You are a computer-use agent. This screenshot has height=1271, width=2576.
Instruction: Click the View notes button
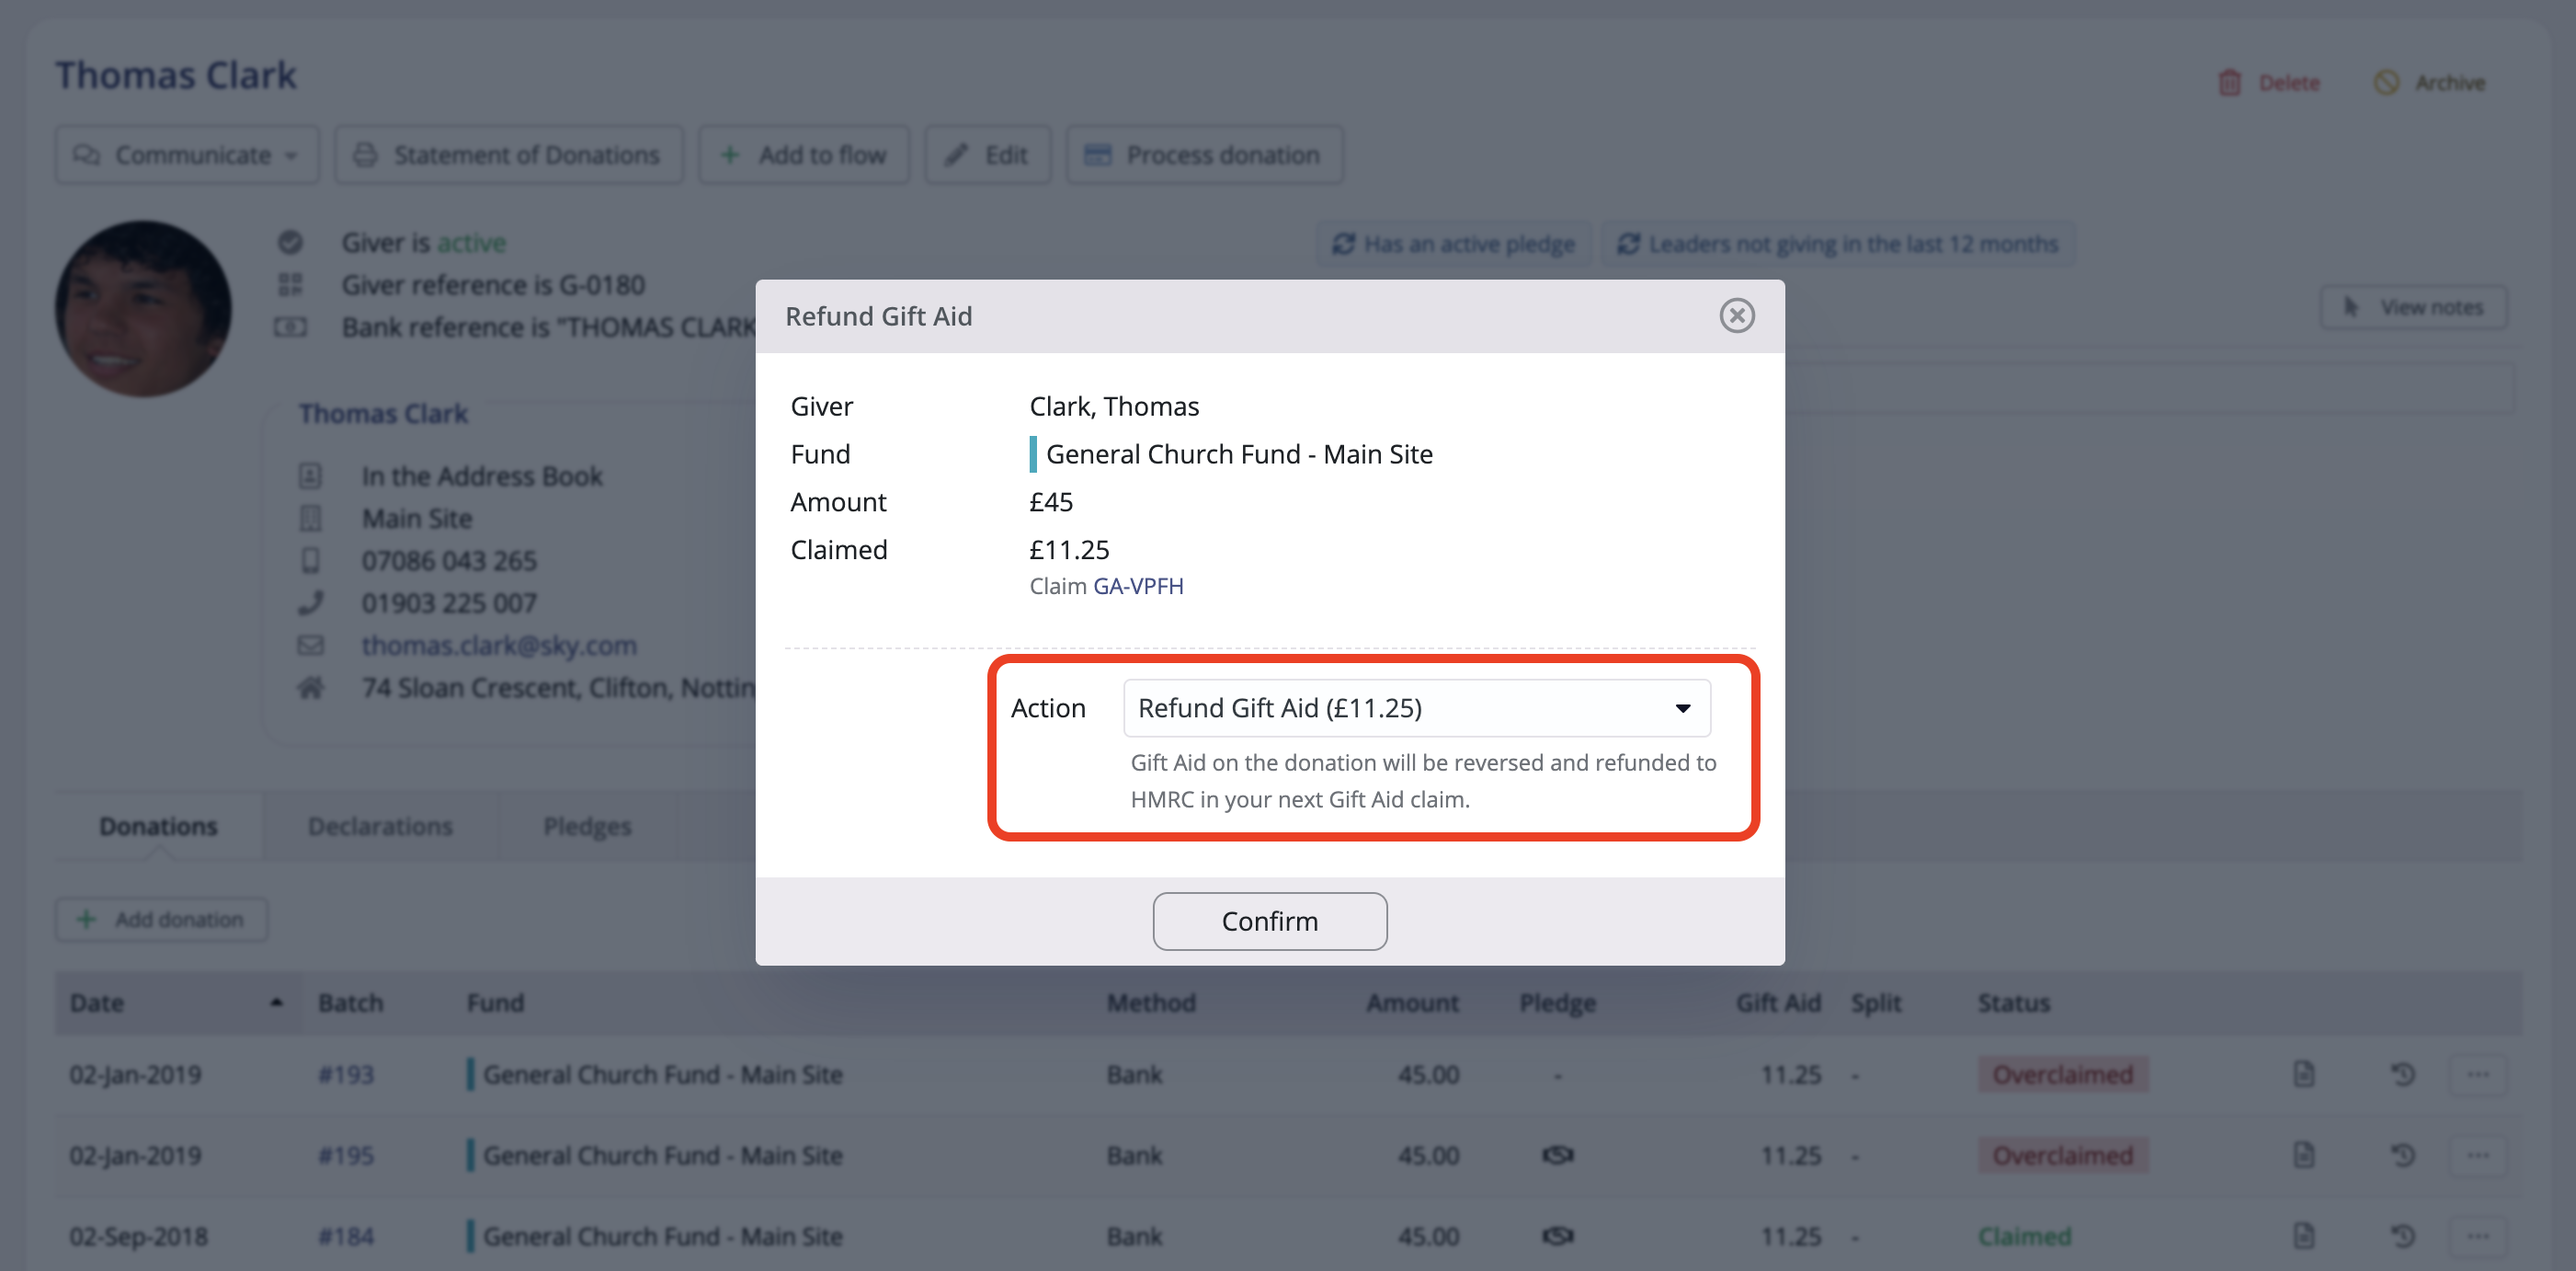(x=2413, y=307)
